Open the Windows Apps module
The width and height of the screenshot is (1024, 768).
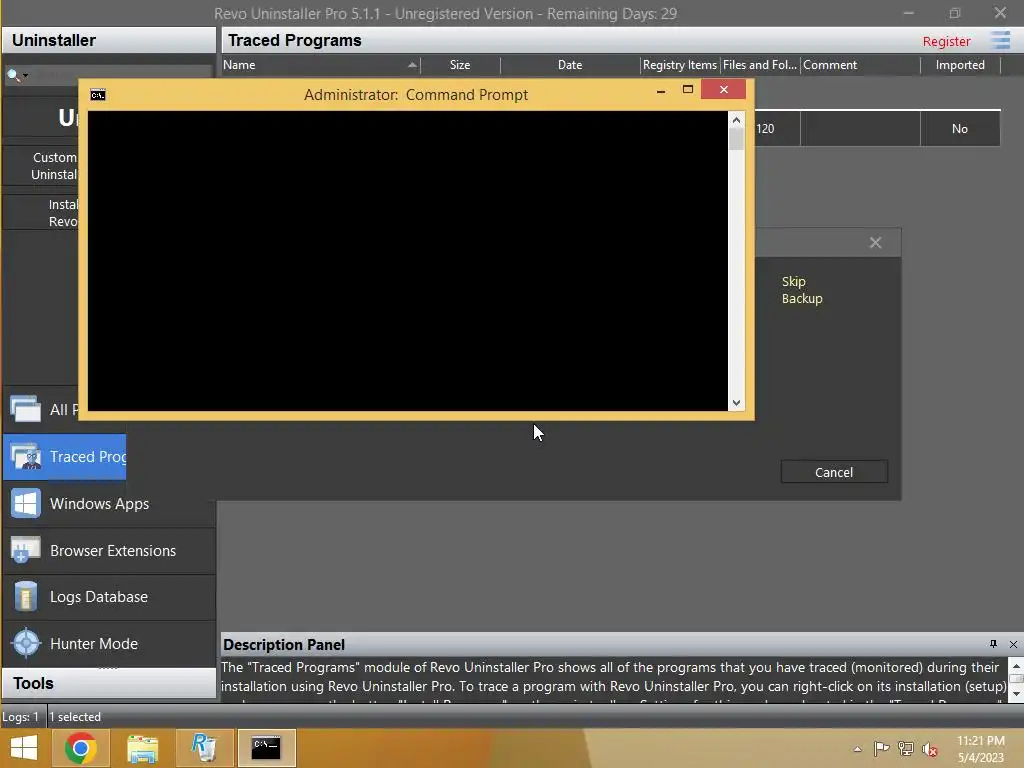109,504
